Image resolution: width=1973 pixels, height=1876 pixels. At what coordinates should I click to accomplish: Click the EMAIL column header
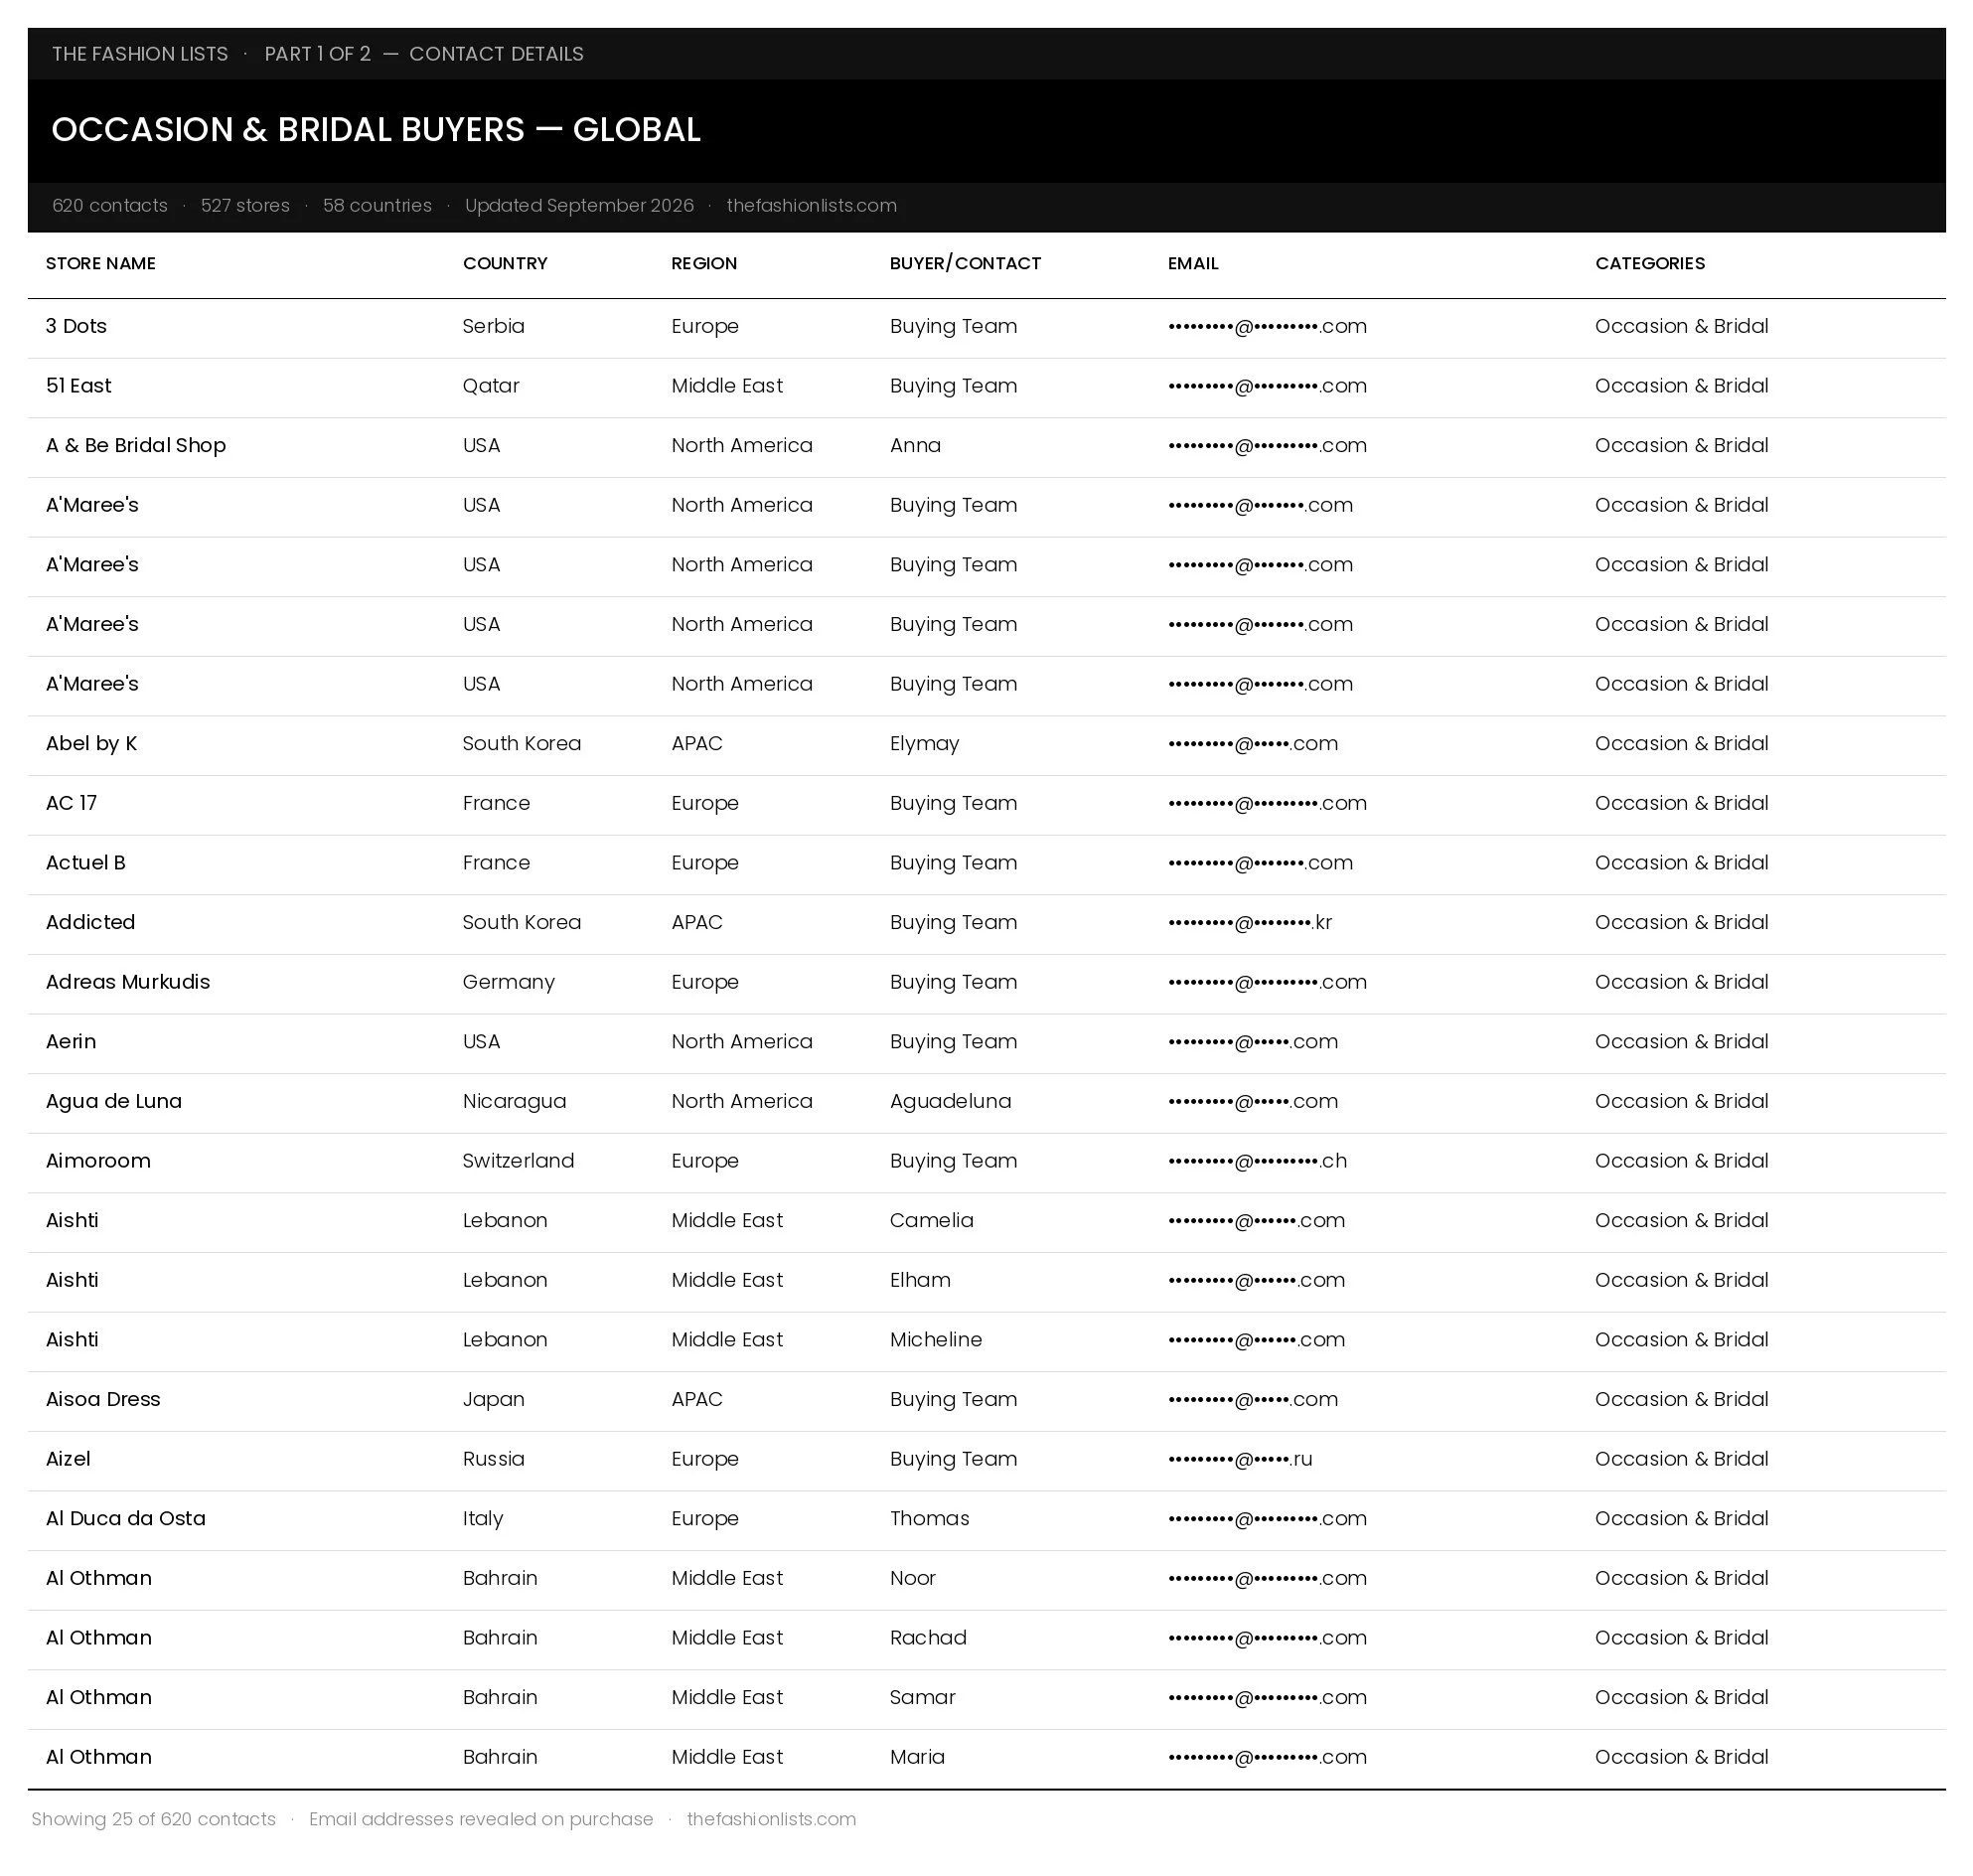tap(1193, 263)
